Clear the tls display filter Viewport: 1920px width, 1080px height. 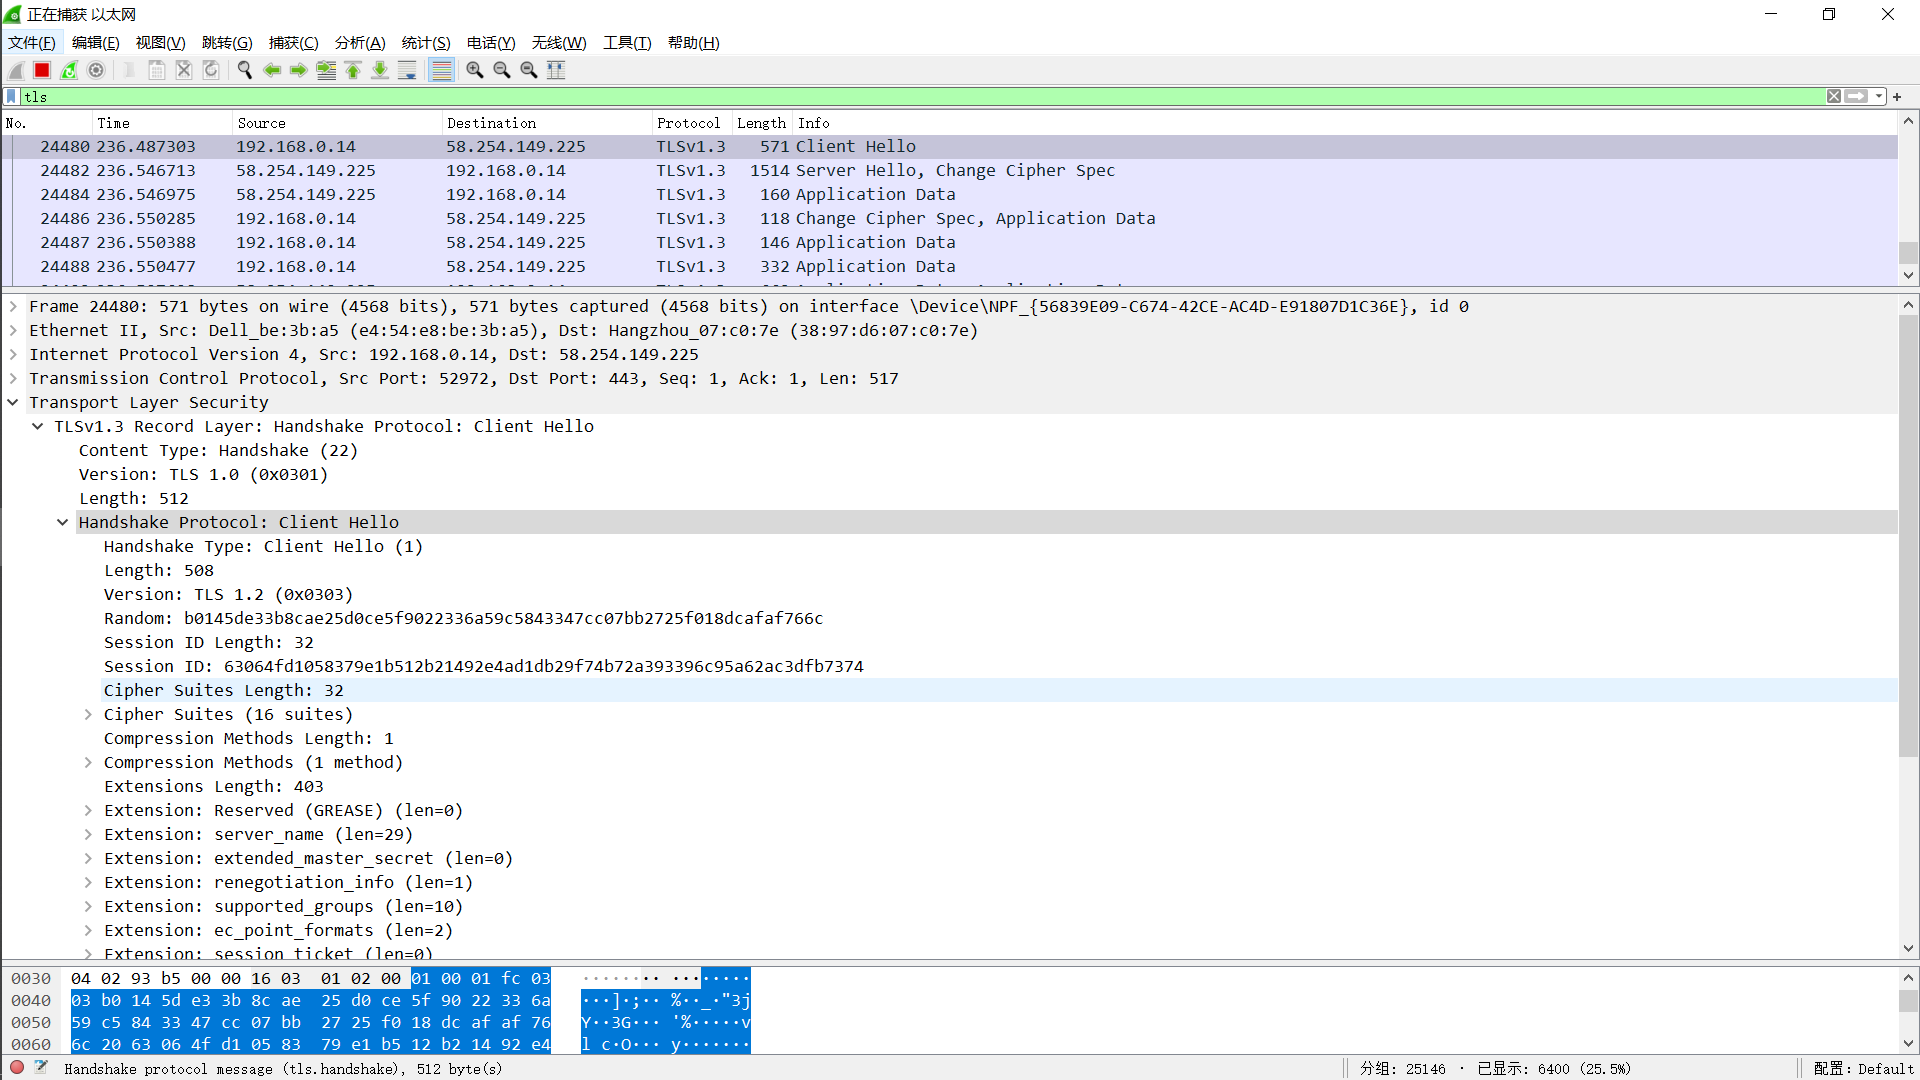coord(1833,96)
